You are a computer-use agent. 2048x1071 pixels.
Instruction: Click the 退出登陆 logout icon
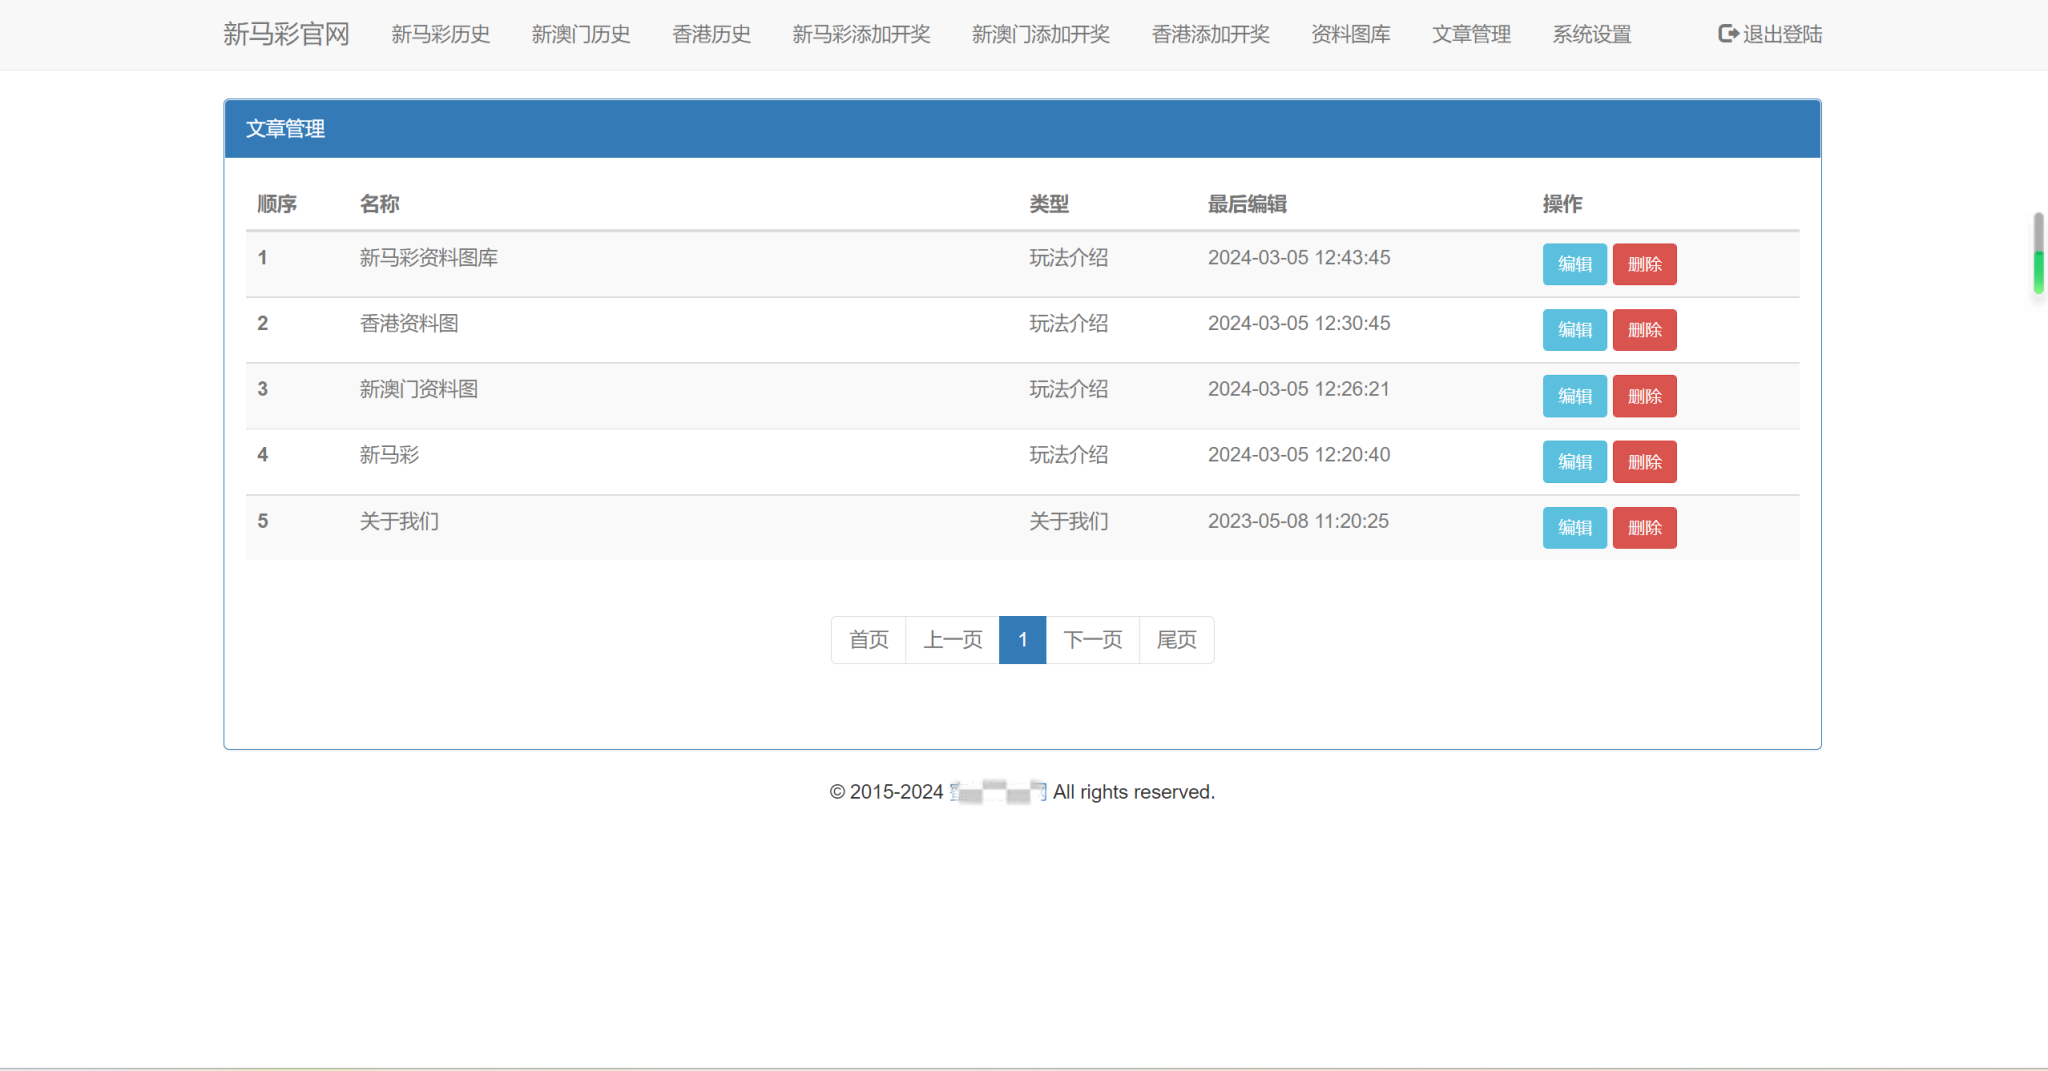click(1727, 34)
